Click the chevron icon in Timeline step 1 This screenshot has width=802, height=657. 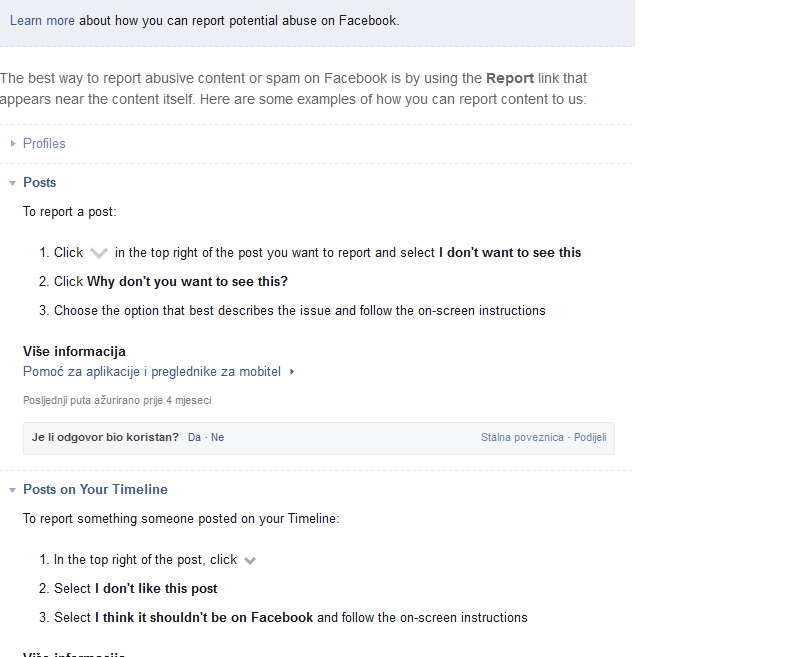pyautogui.click(x=250, y=561)
